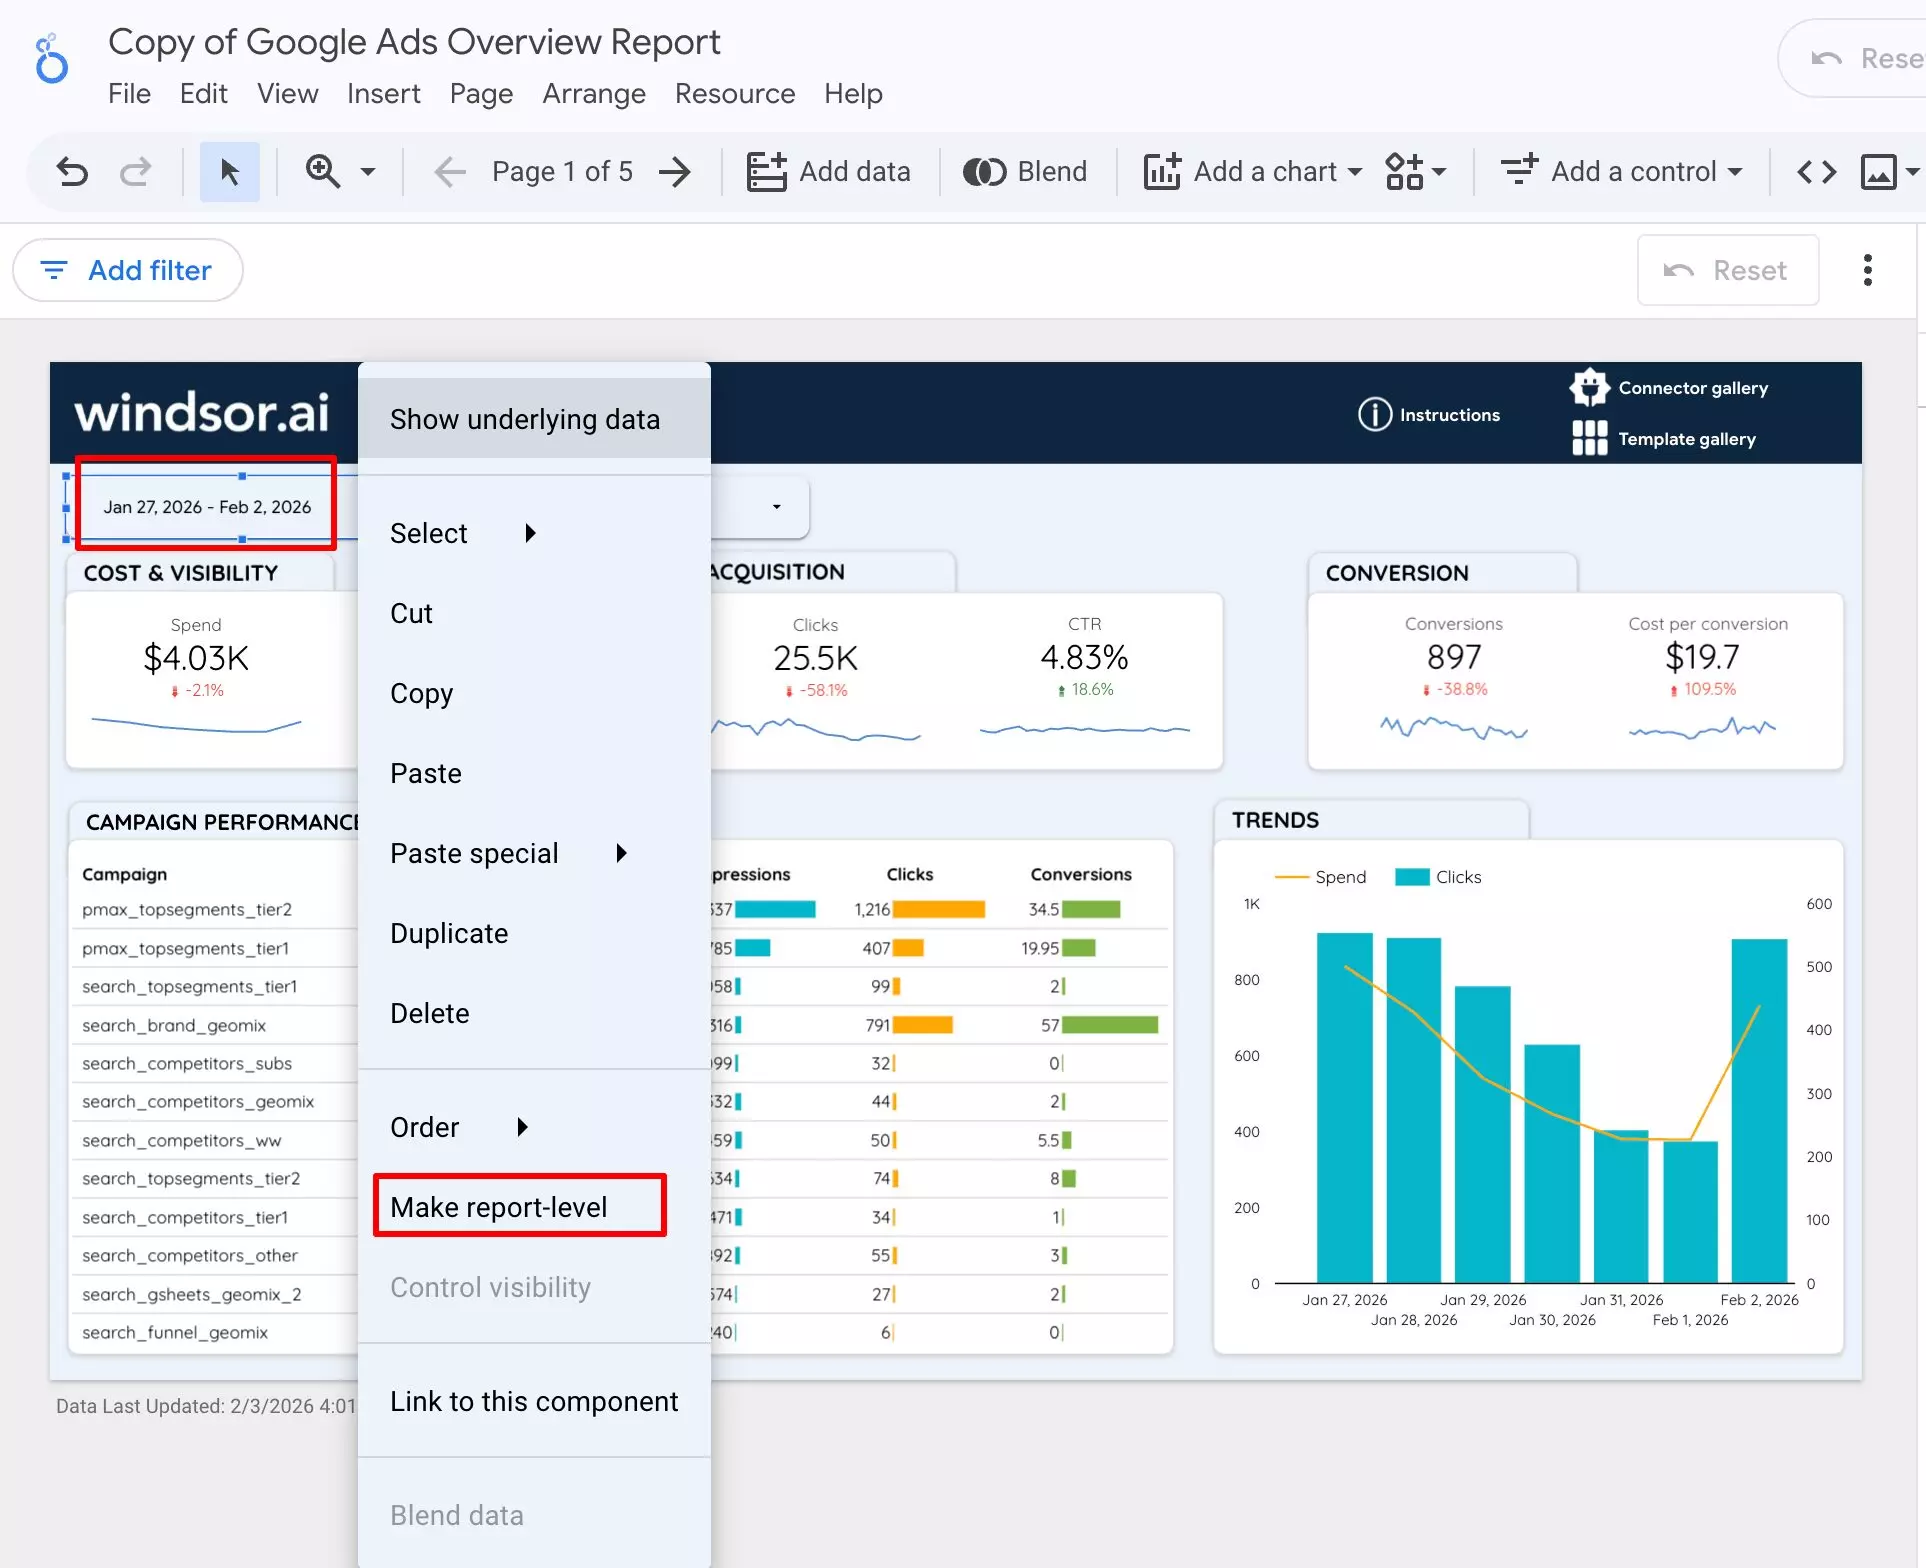This screenshot has width=1926, height=1568.
Task: Open the Template gallery
Action: 1588,438
